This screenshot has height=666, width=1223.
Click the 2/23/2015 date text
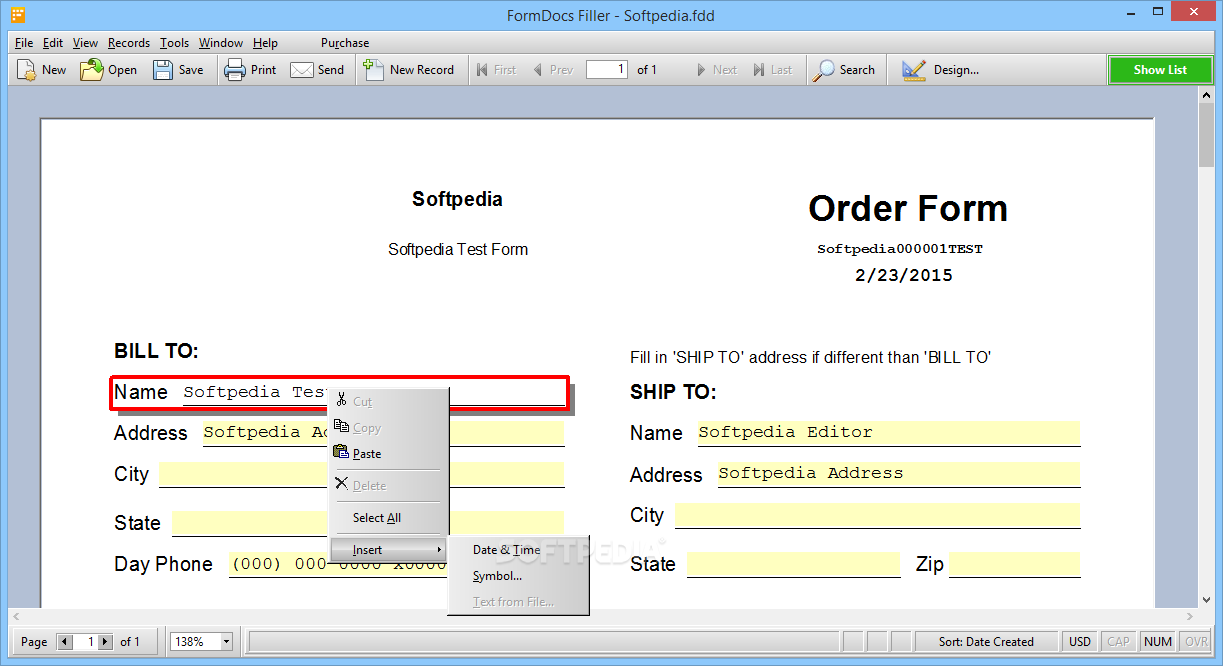coord(904,276)
